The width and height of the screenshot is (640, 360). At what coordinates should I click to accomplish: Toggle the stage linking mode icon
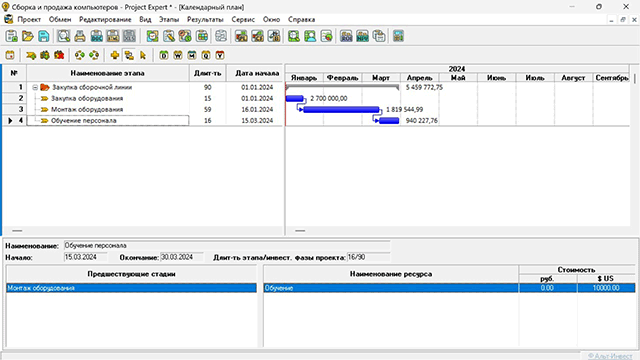(129, 55)
